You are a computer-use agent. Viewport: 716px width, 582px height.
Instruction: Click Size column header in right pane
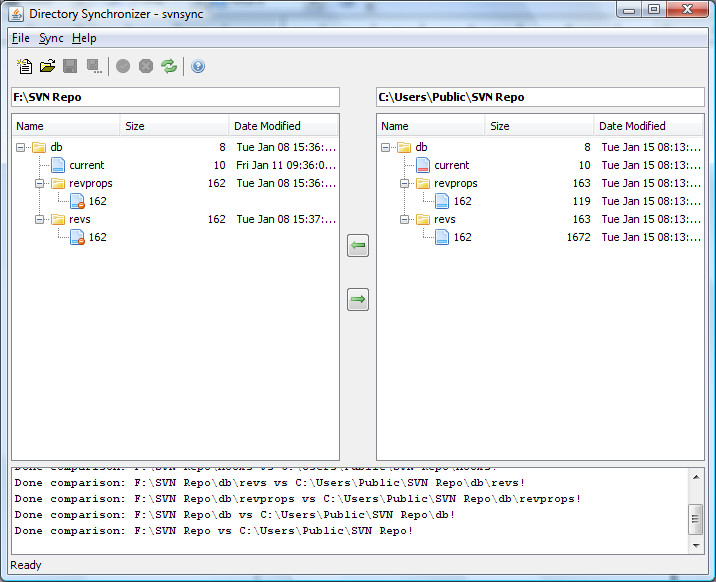pyautogui.click(x=539, y=126)
